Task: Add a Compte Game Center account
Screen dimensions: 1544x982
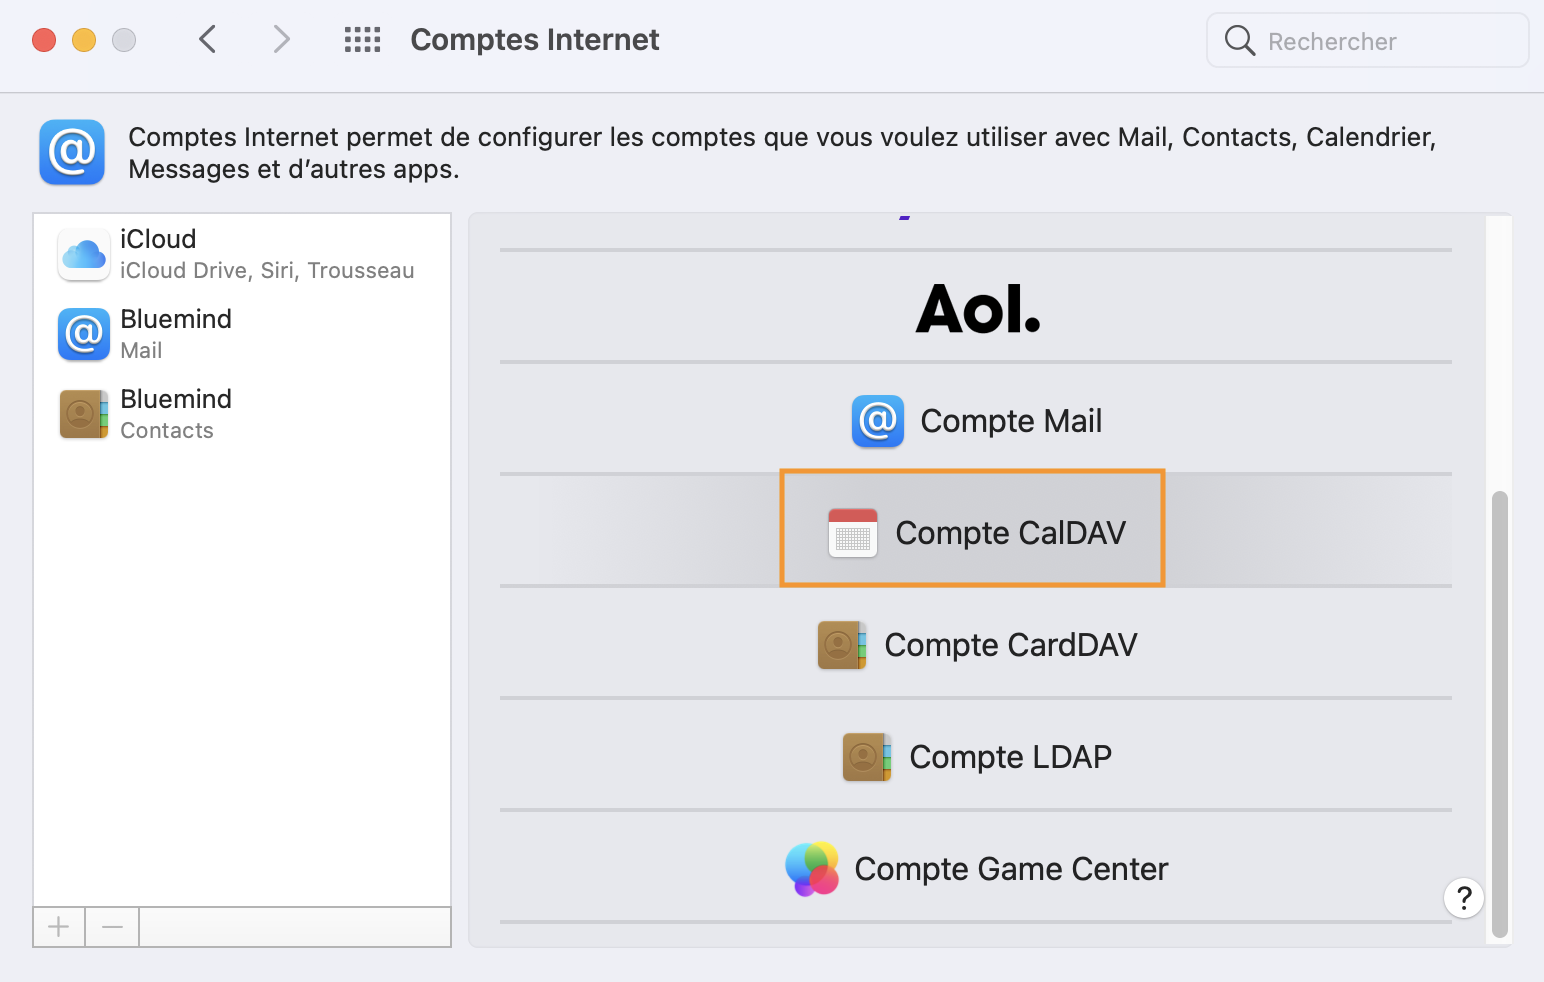Action: point(1010,869)
